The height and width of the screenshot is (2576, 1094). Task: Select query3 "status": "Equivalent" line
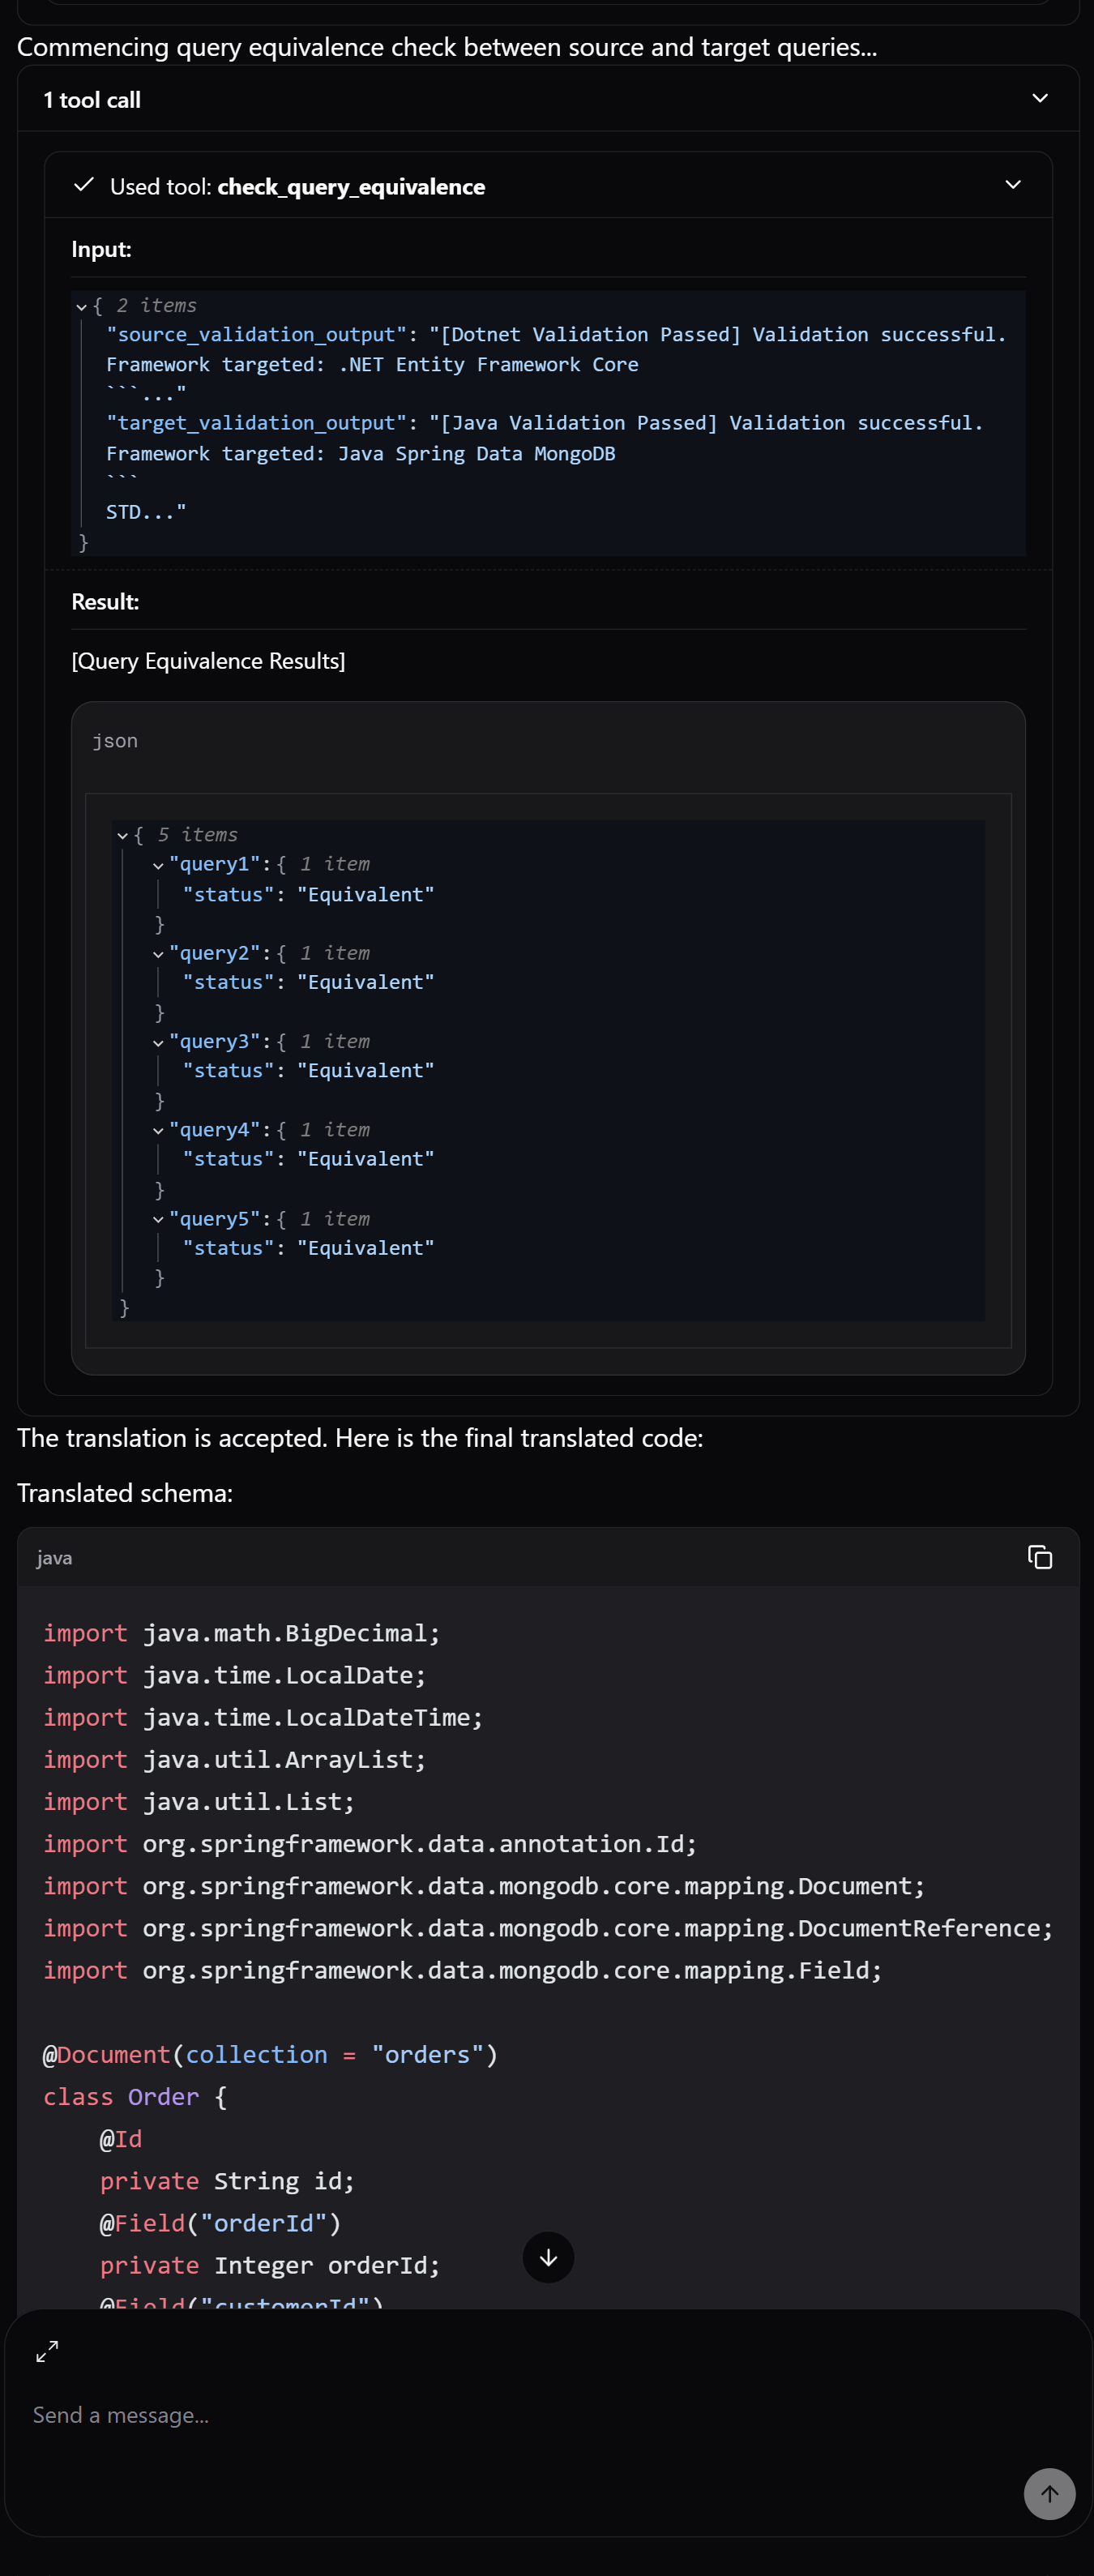(x=308, y=1071)
